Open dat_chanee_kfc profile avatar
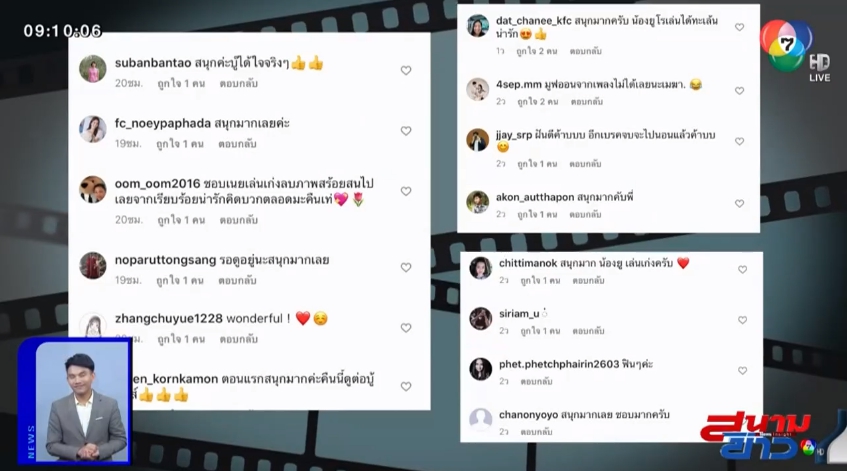Image resolution: width=847 pixels, height=471 pixels. pos(478,26)
